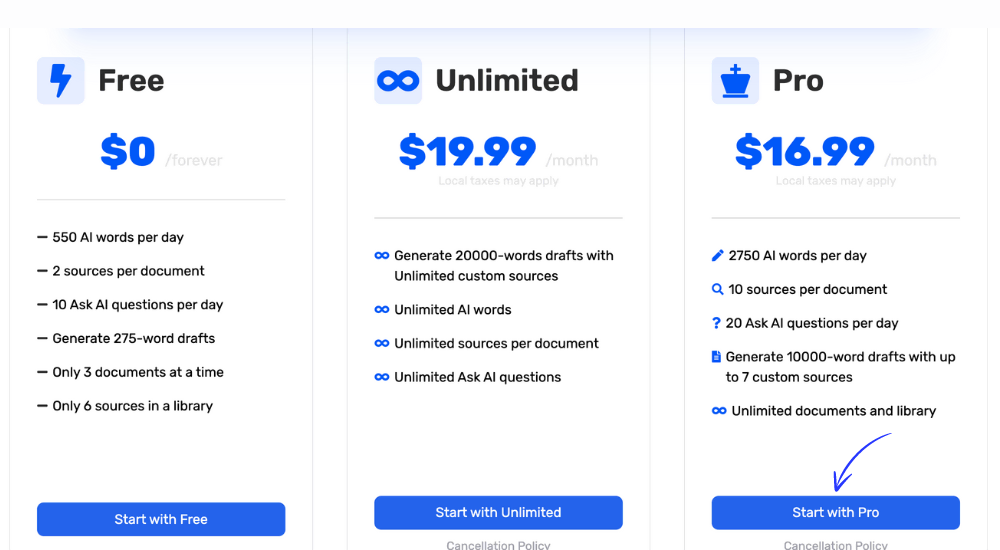The width and height of the screenshot is (1000, 550).
Task: Click the Unlimited plan infinity icon
Action: [398, 80]
